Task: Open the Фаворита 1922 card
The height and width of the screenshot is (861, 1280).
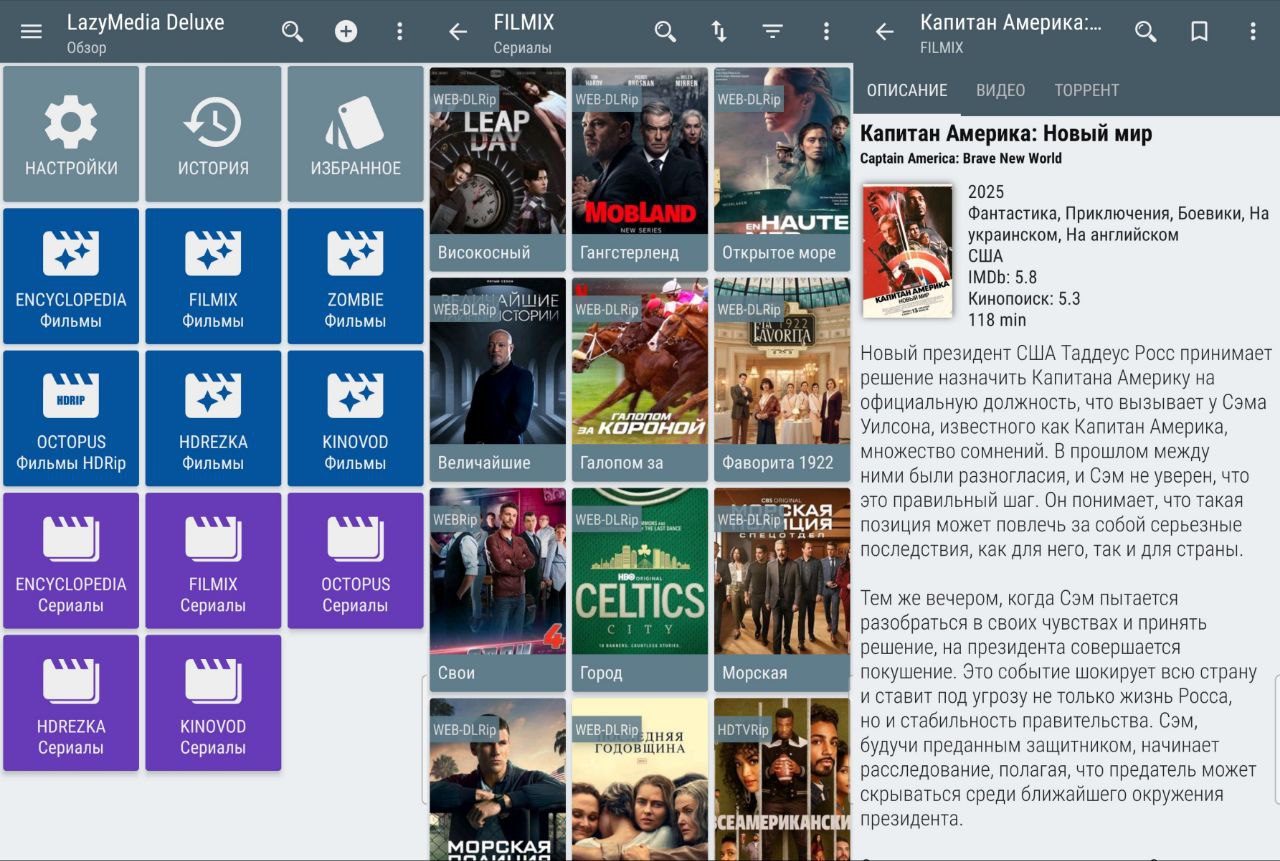Action: point(782,379)
